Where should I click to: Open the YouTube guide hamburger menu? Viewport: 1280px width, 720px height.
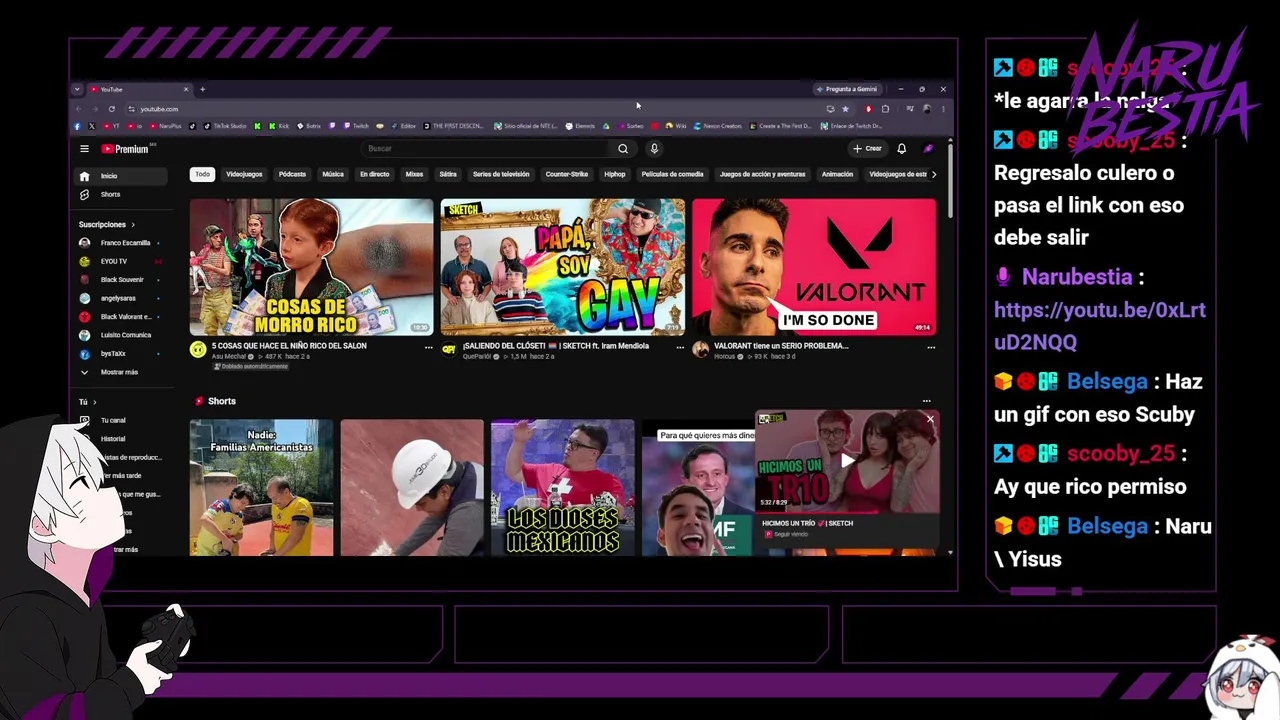[x=84, y=149]
